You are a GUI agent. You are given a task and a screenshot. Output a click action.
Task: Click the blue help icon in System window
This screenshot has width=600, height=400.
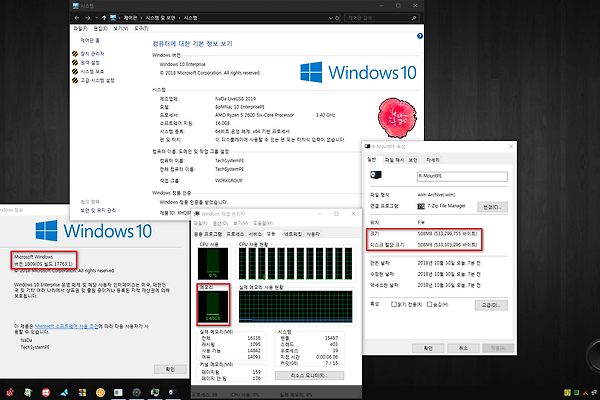(x=420, y=36)
